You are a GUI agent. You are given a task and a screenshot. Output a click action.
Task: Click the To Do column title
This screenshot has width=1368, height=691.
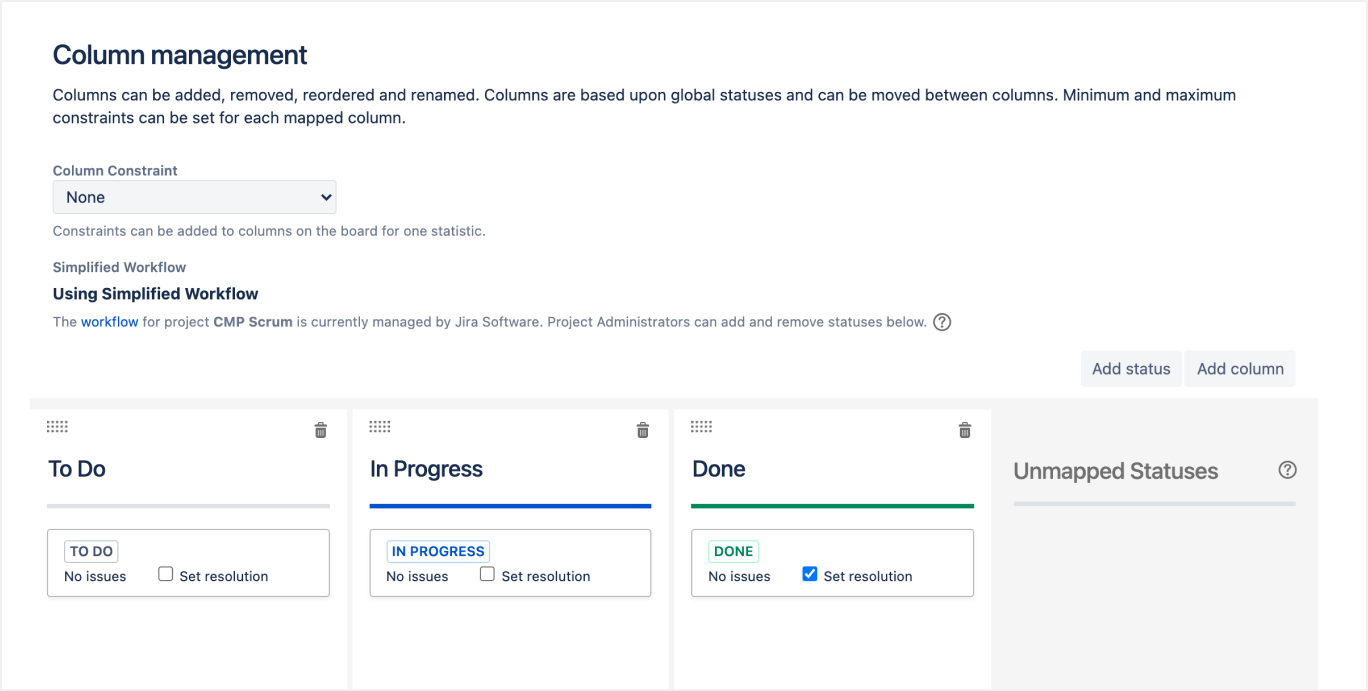point(77,469)
